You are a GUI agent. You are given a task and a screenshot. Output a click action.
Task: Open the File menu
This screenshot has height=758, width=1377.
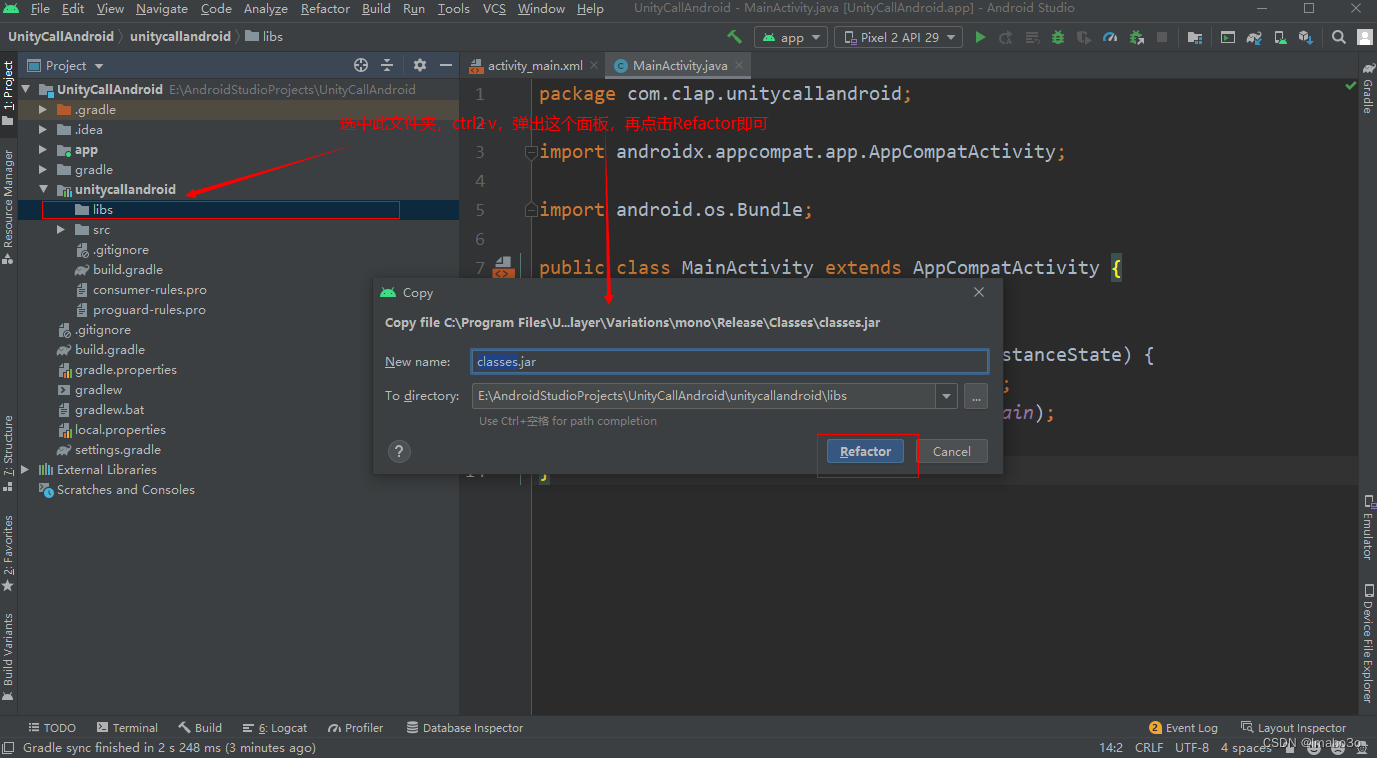coord(40,9)
